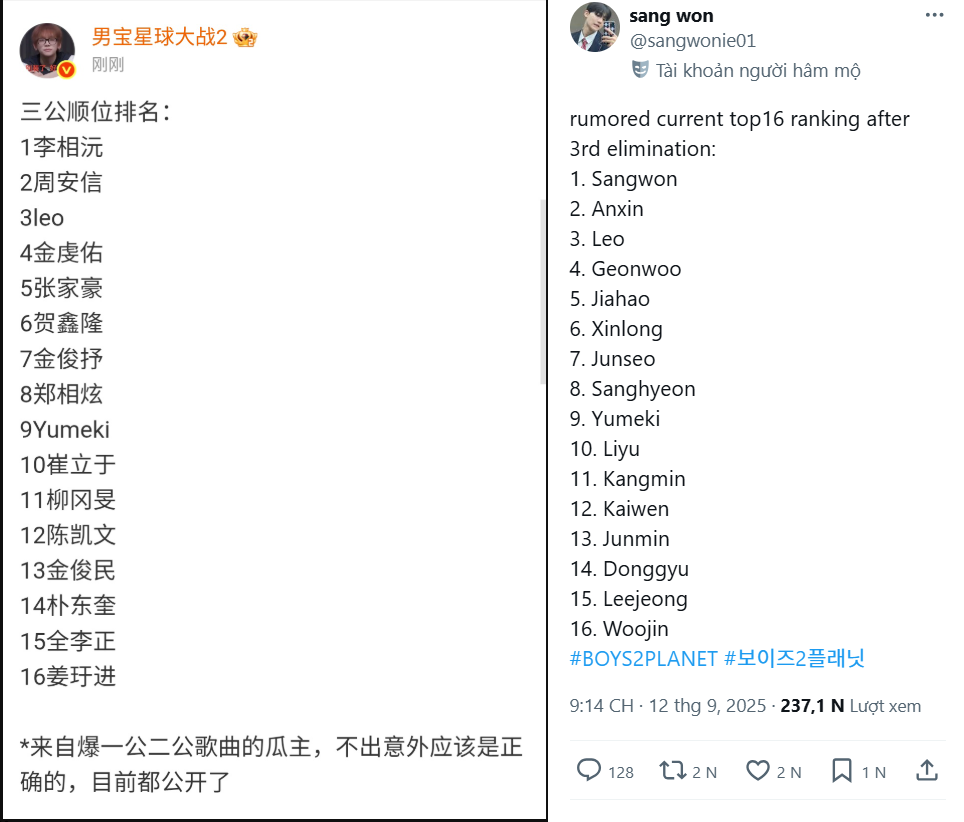The height and width of the screenshot is (822, 964).
Task: Click the crown badge beside 男宝星球大战2
Action: (x=245, y=38)
